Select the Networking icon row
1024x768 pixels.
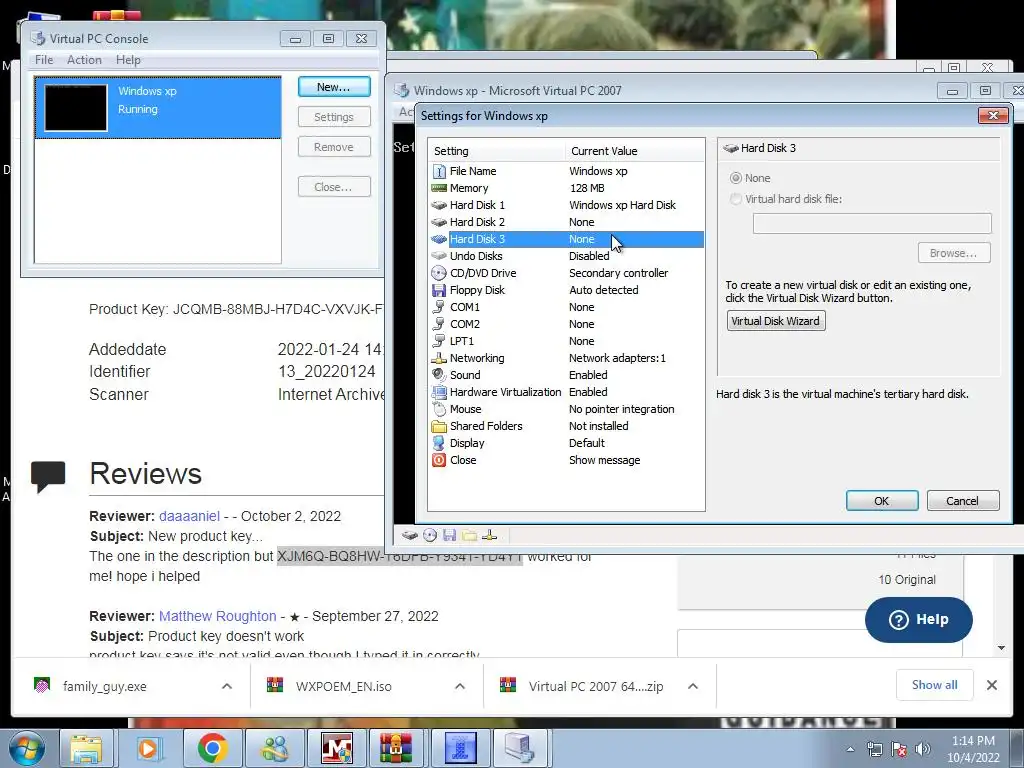(567, 358)
